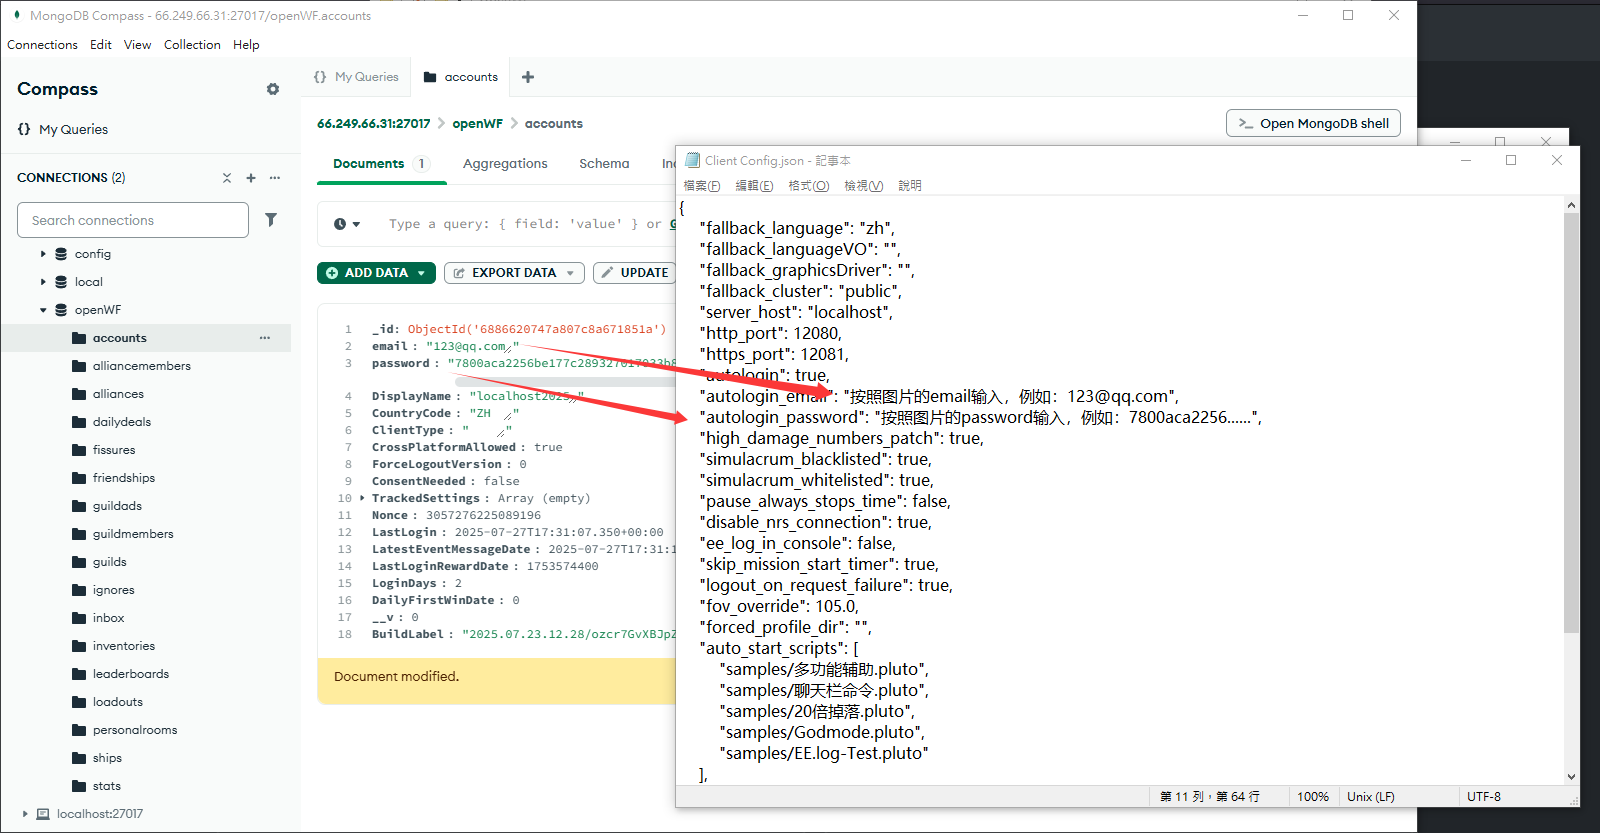Click the My Queries braces icon in sidebar
1600x833 pixels.
24,129
